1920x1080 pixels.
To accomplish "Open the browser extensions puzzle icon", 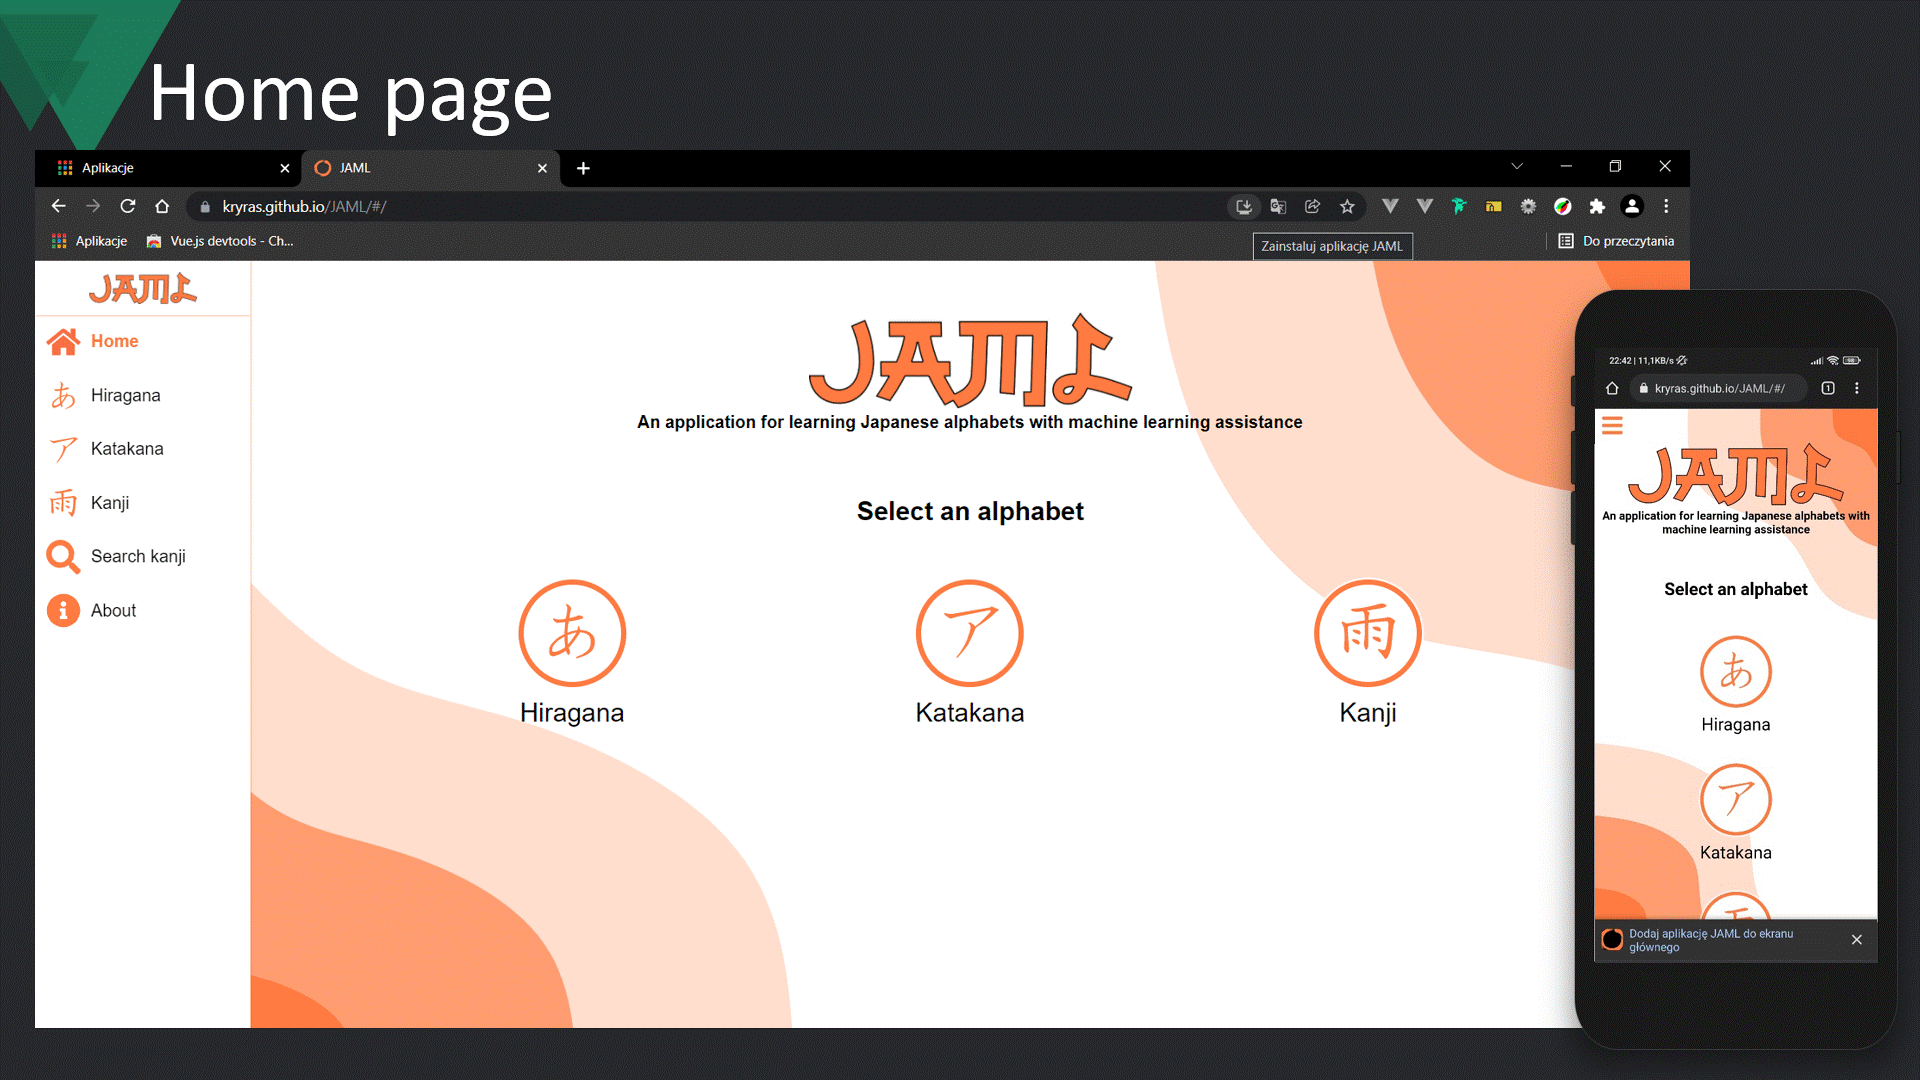I will click(1597, 207).
